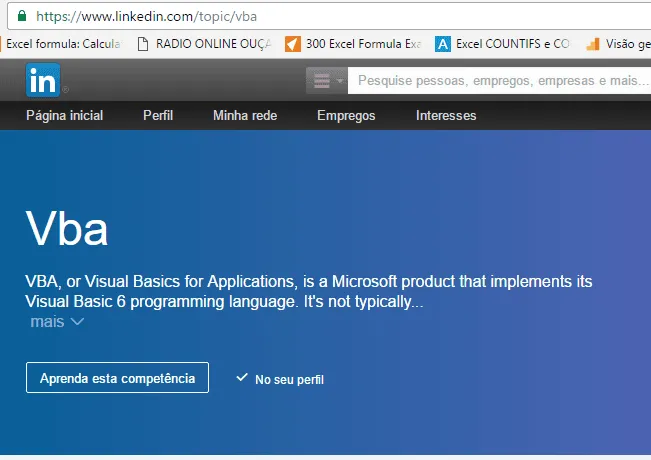Click the Vba topic heading

pos(67,228)
